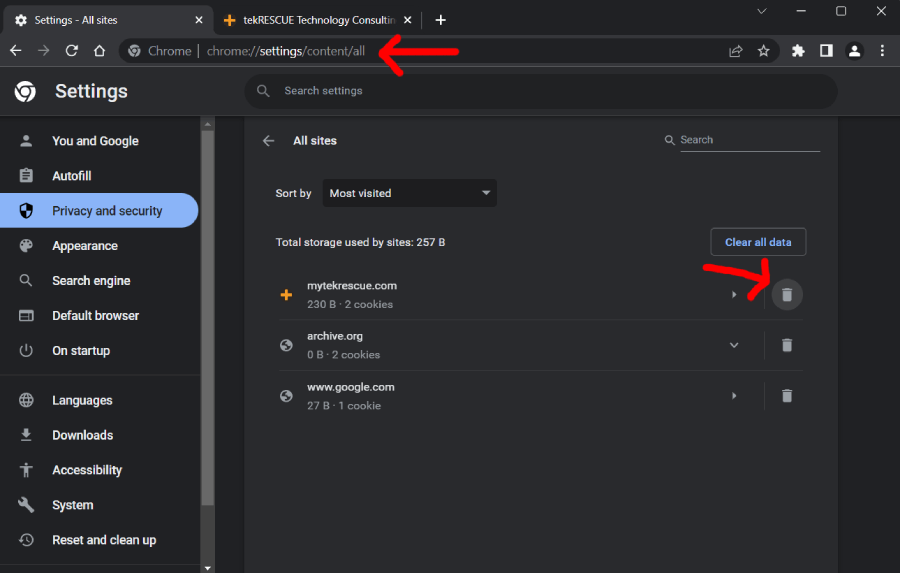Go back from All sites page
This screenshot has height=573, width=900.
268,141
